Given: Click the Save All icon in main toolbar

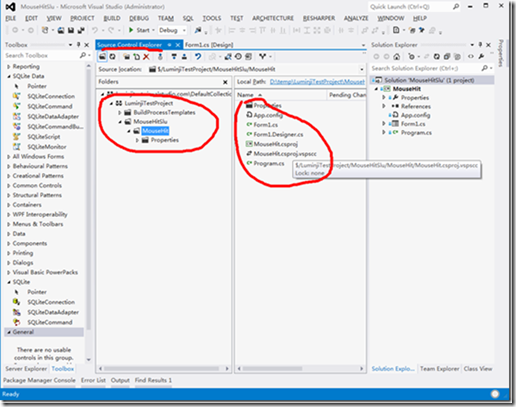Looking at the screenshot, I should coord(81,30).
